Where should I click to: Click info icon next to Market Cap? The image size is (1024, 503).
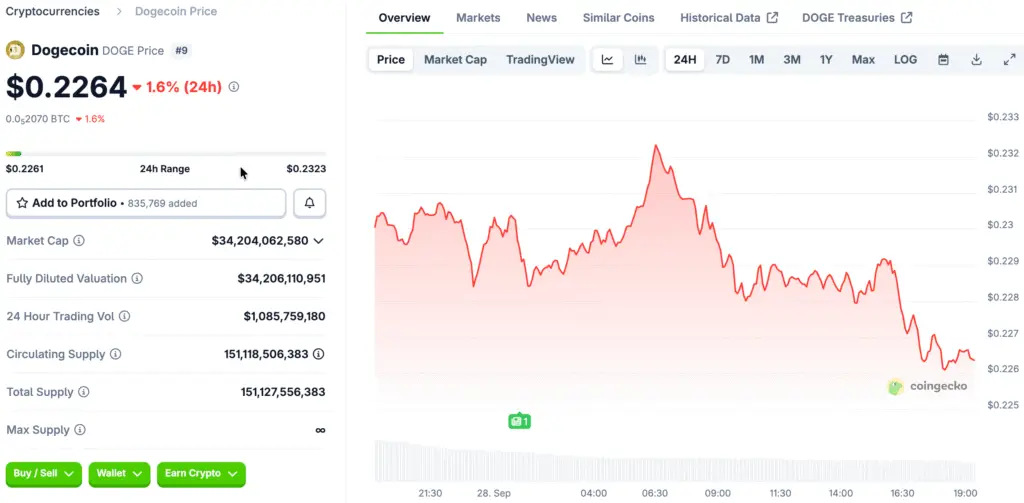pos(79,241)
